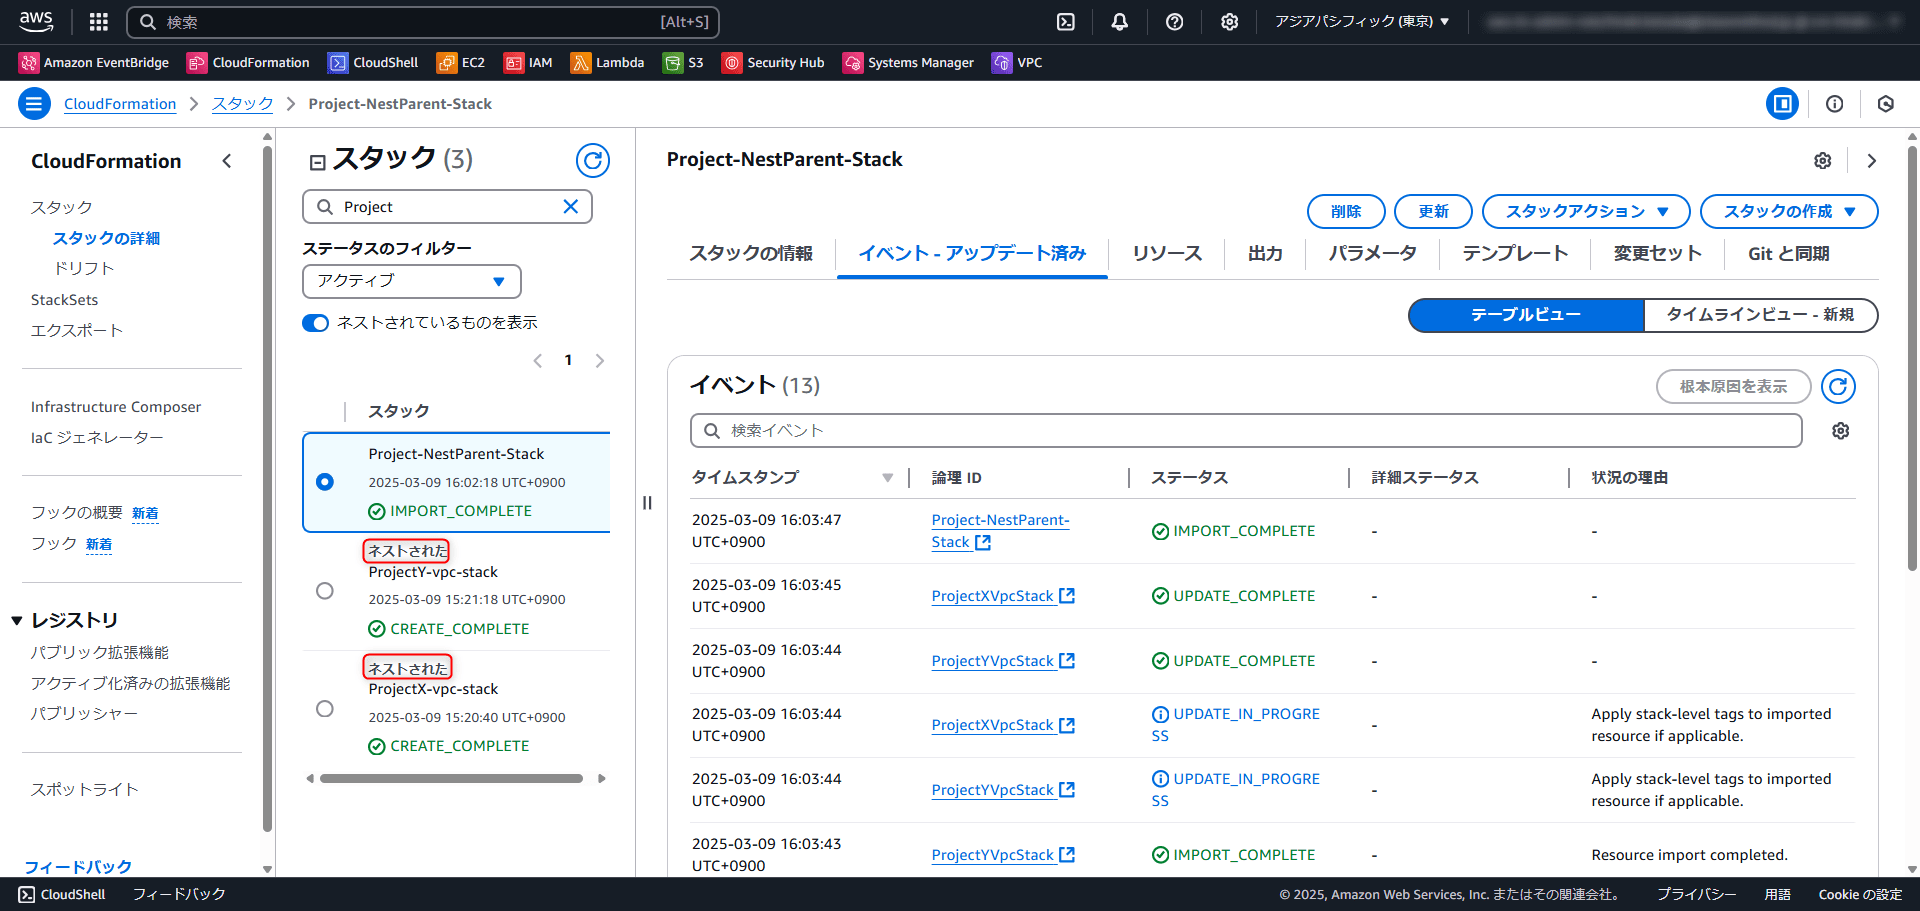Toggle showing nested stacks switch

click(315, 323)
